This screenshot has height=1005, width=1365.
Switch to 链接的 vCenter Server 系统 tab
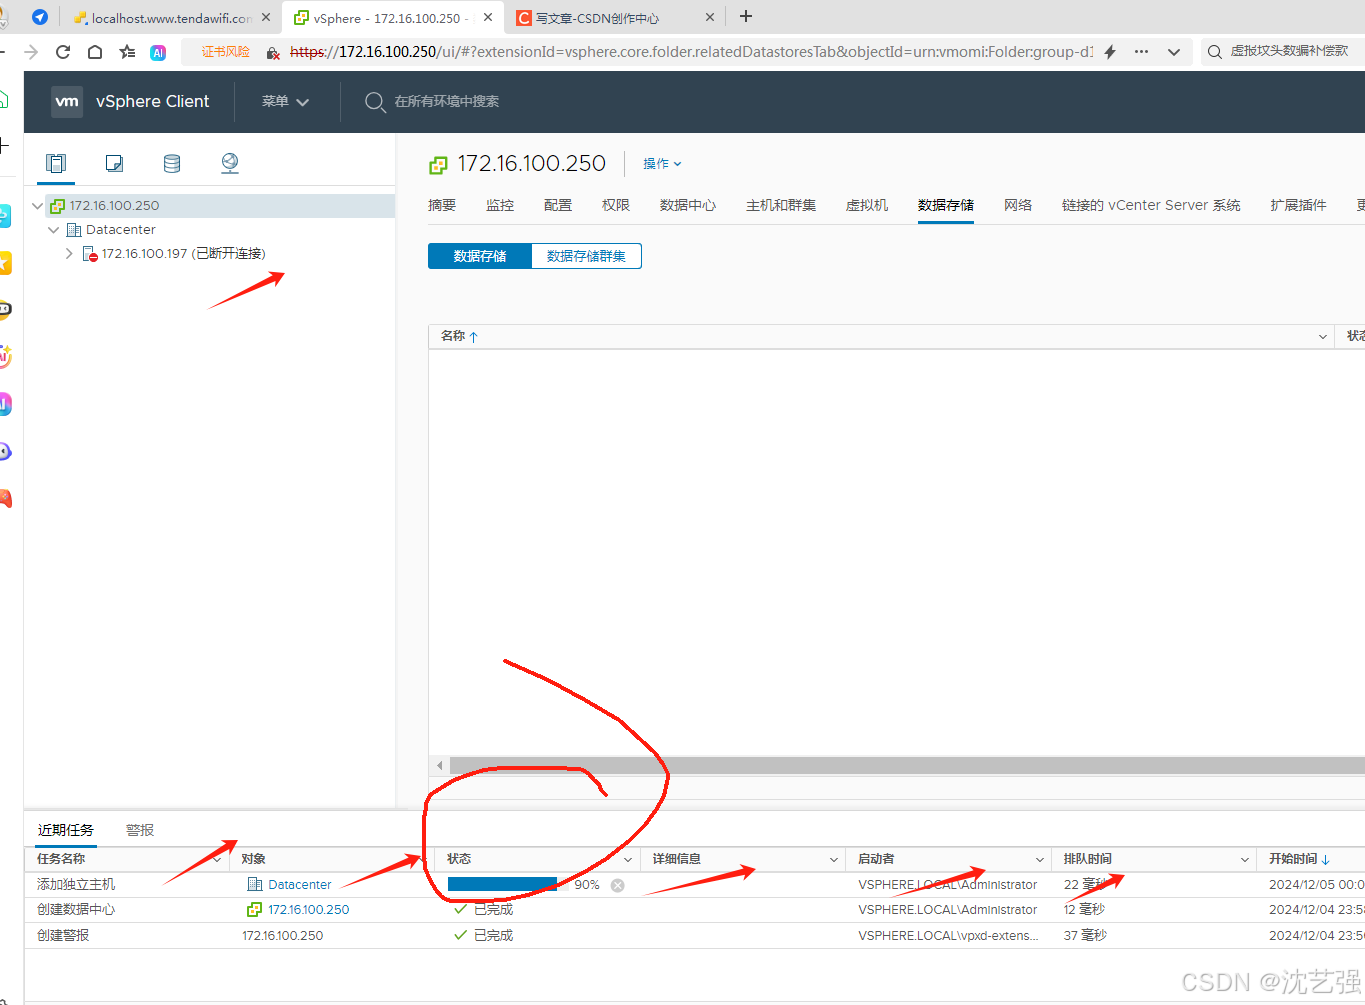[x=1151, y=205]
